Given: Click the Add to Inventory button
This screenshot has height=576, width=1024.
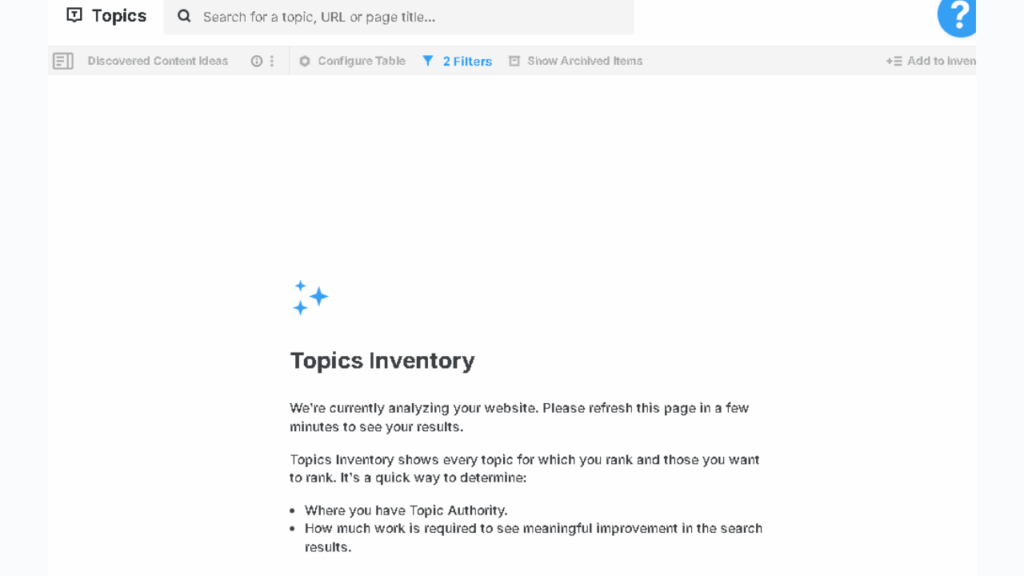Looking at the screenshot, I should (x=930, y=61).
